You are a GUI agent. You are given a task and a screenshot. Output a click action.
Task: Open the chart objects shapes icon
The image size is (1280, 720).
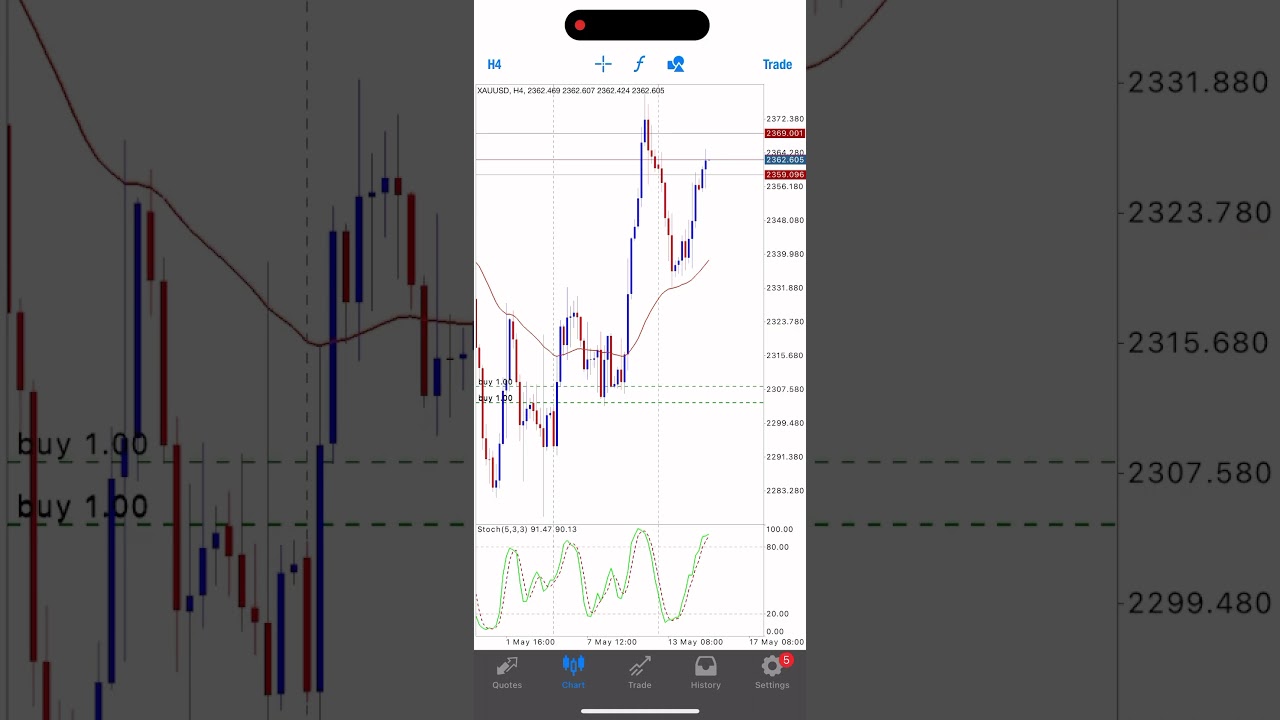coord(676,64)
